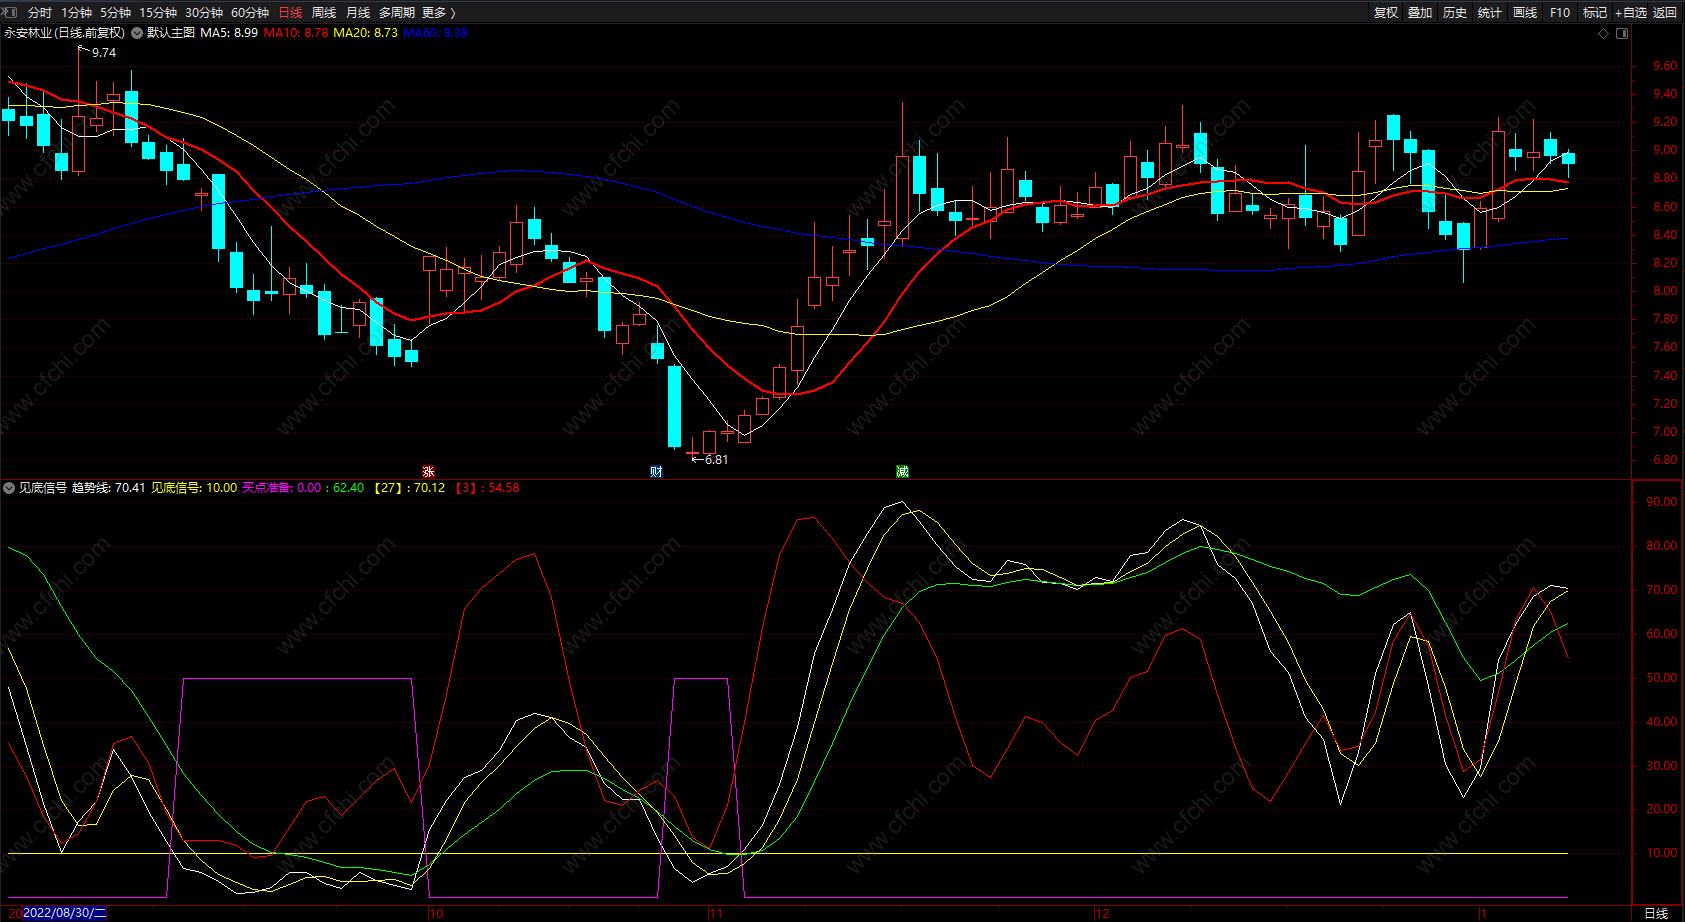Click the 标记 mark button
The width and height of the screenshot is (1685, 922).
1595,13
